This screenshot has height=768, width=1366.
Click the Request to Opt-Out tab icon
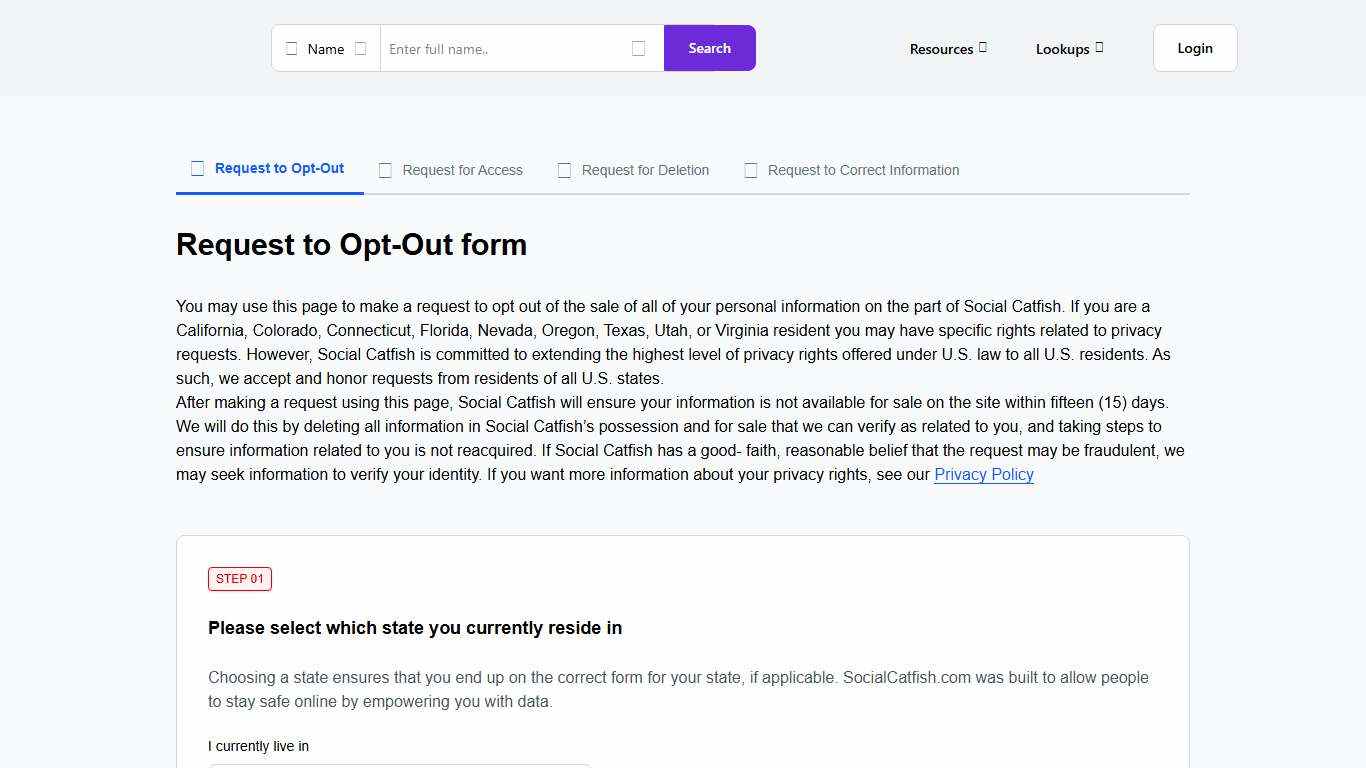point(197,168)
